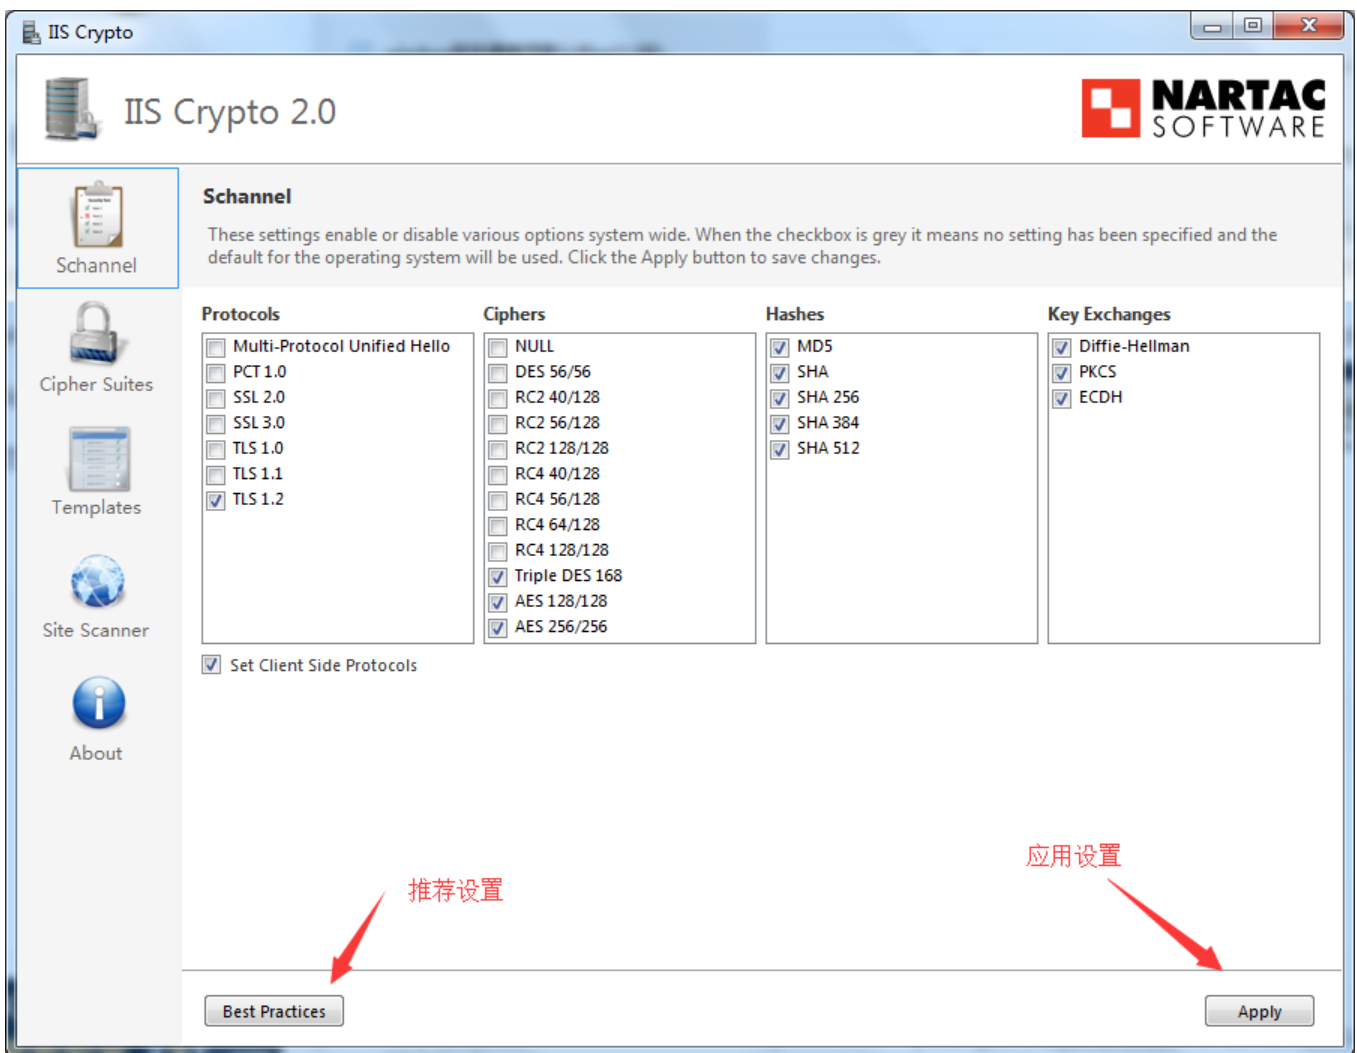Click the Ciphers column heading
1357x1053 pixels.
click(514, 314)
